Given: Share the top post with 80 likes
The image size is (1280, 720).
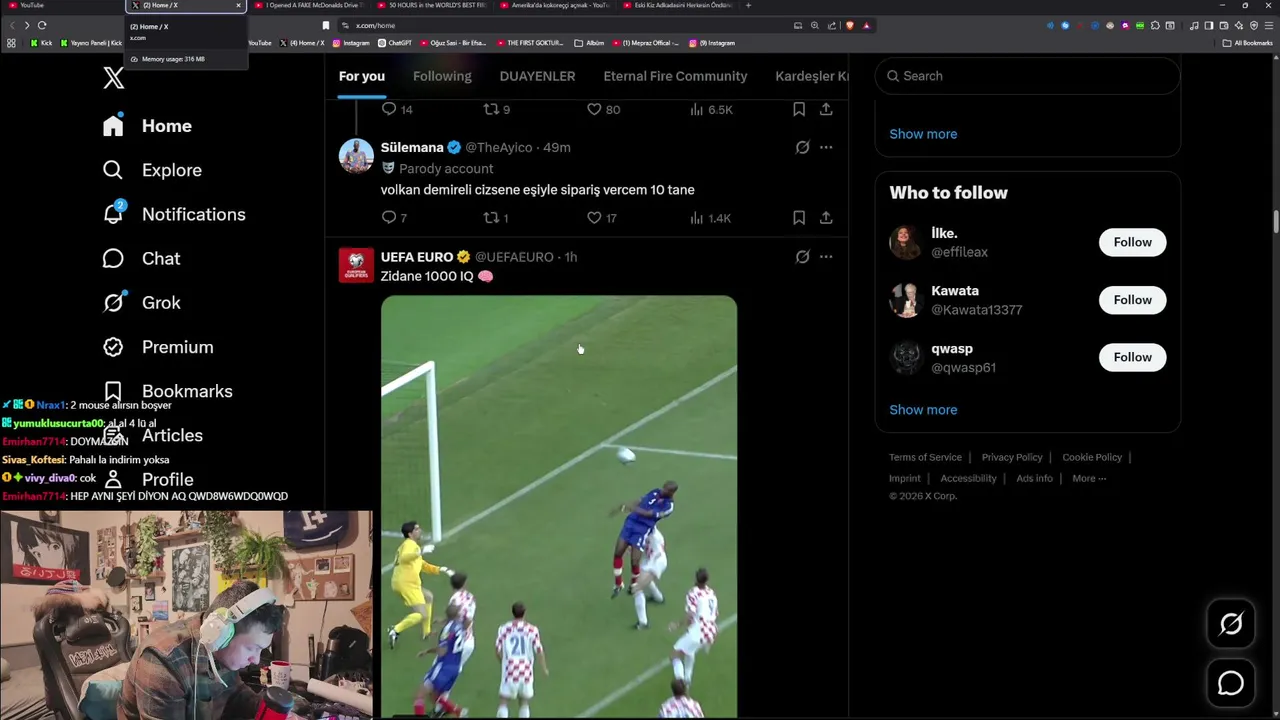Looking at the screenshot, I should point(826,109).
